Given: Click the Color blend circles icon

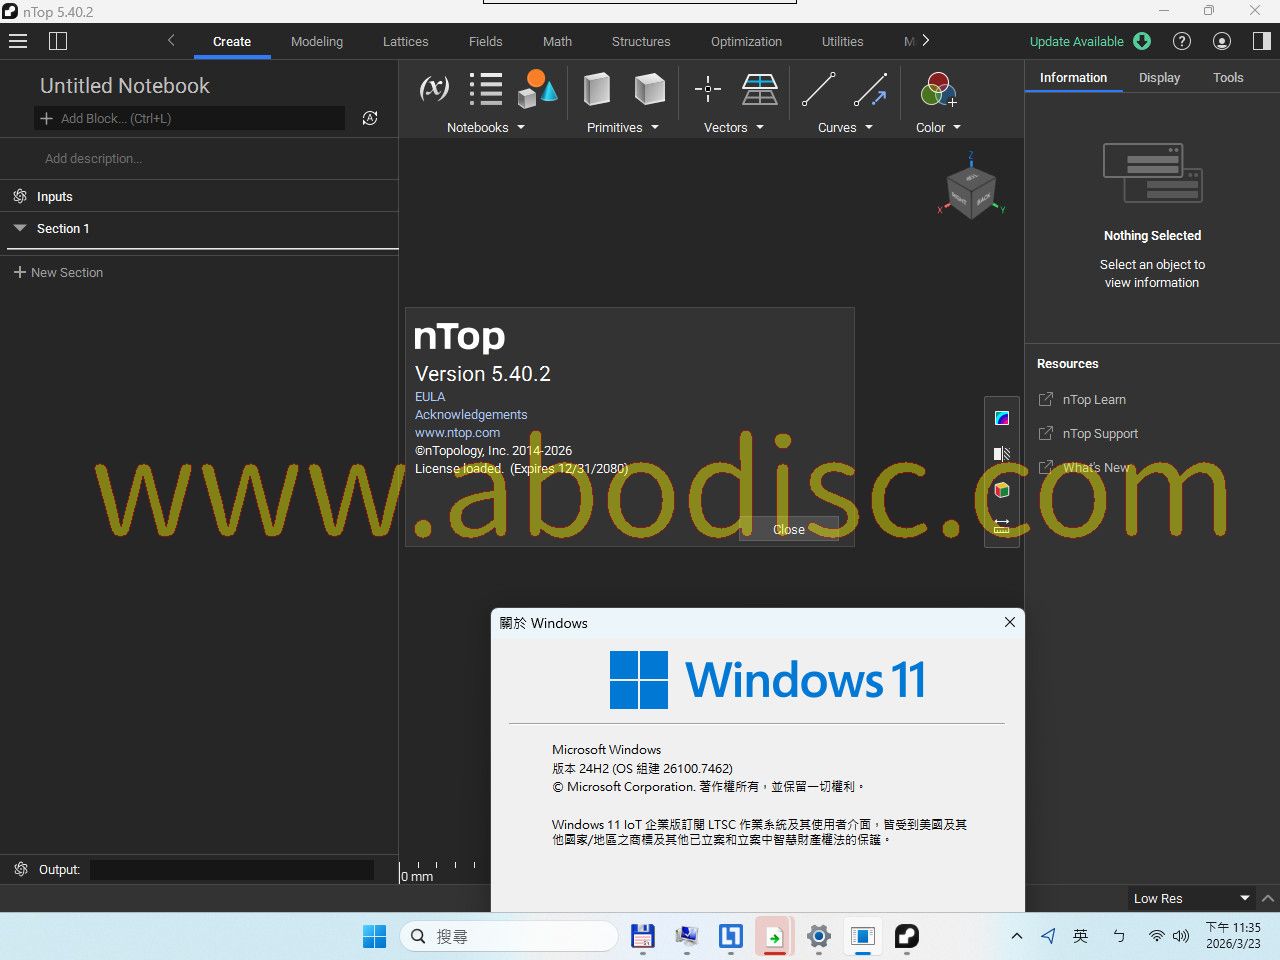Looking at the screenshot, I should click(937, 90).
